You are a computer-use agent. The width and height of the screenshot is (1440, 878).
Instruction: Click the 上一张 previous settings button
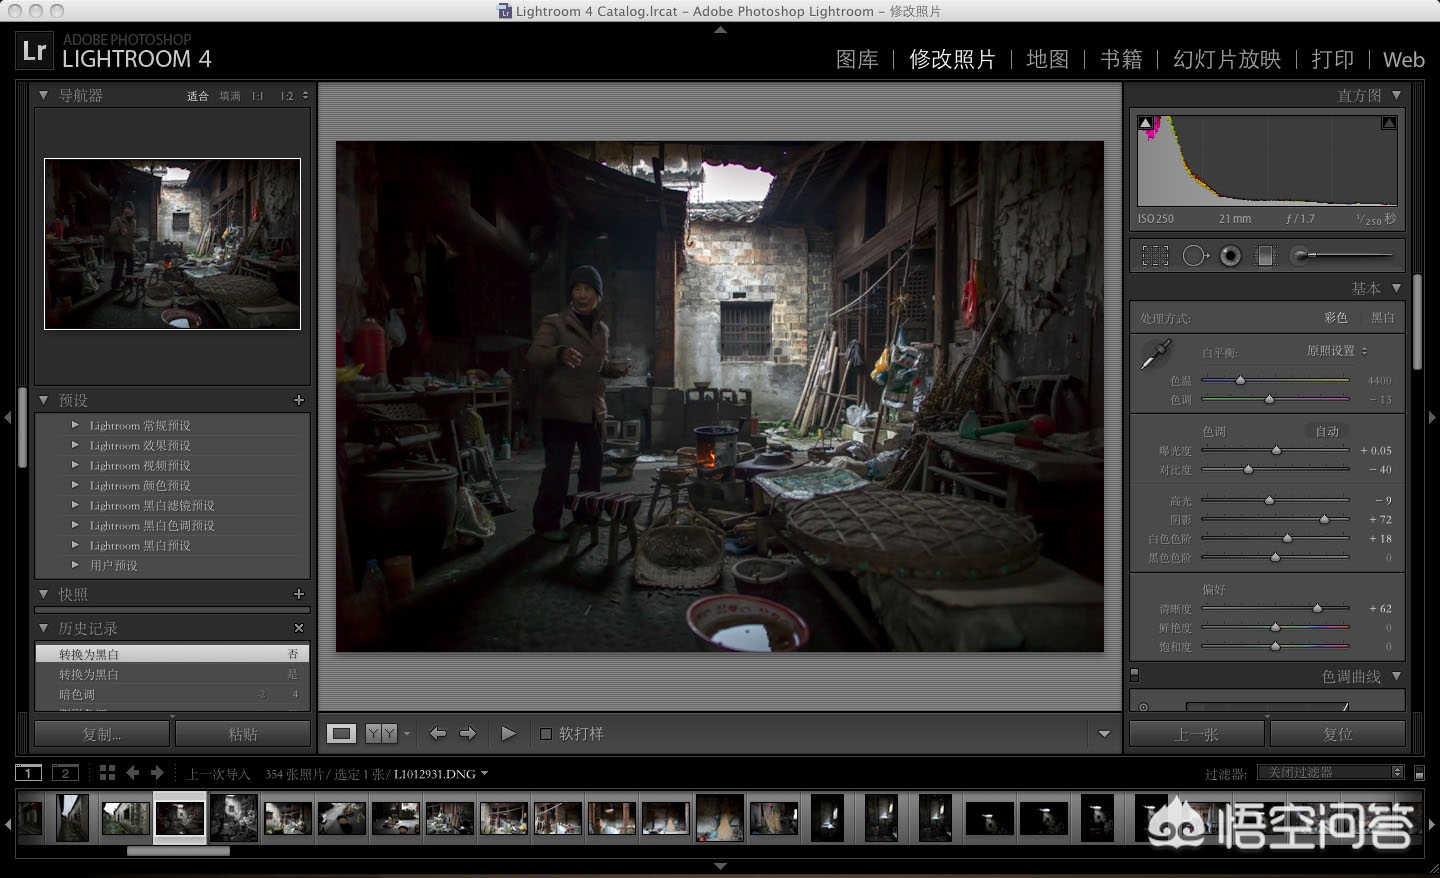(x=1197, y=734)
